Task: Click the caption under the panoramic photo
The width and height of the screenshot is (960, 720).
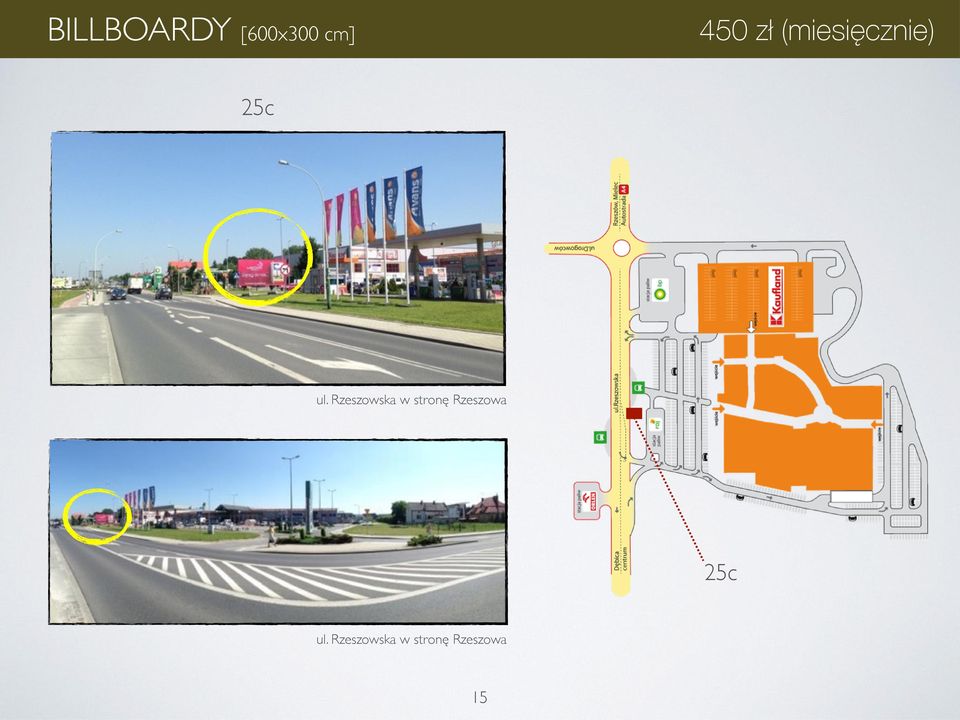Action: 411,640
